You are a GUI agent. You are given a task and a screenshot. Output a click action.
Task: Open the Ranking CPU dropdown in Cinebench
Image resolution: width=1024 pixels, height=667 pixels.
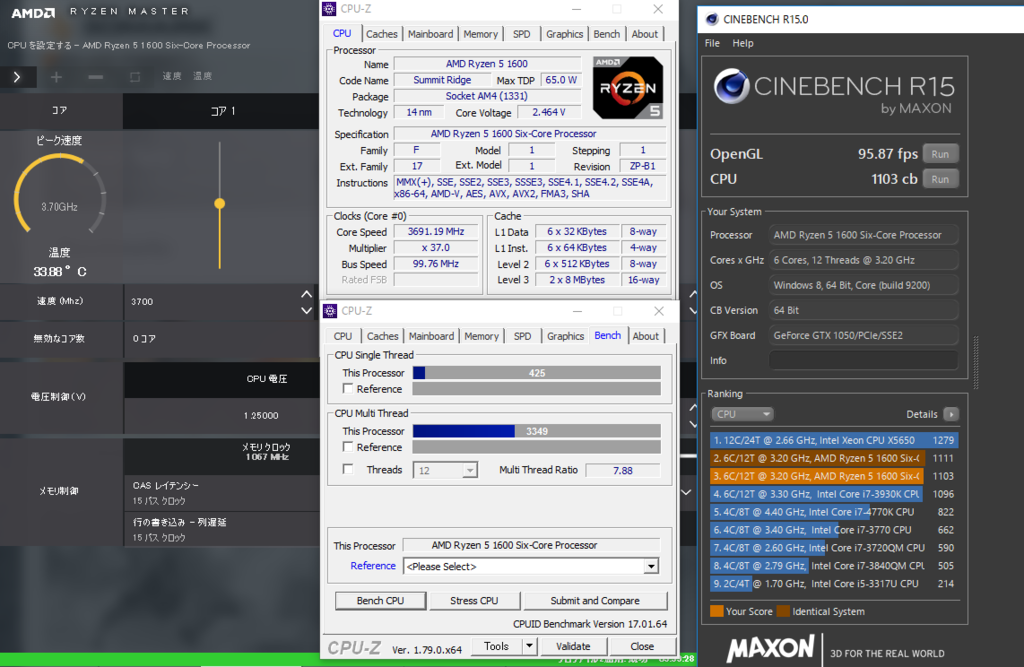(x=742, y=414)
